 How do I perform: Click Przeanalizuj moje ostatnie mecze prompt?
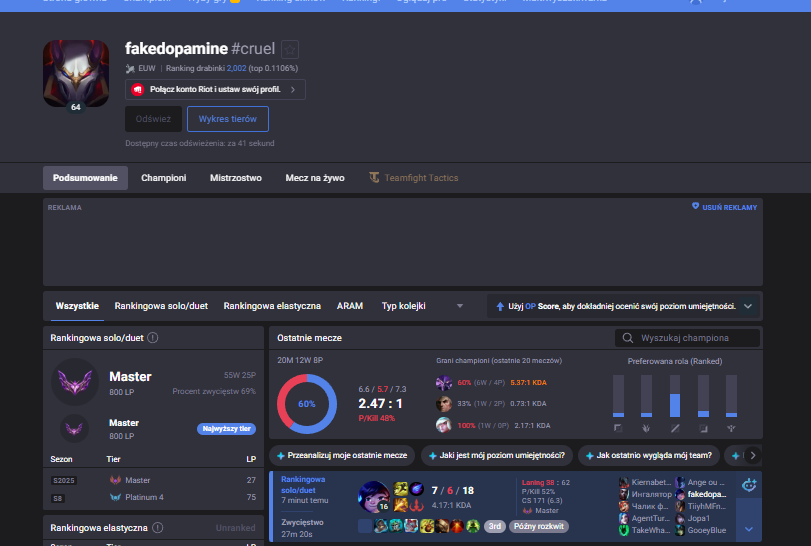tap(342, 456)
